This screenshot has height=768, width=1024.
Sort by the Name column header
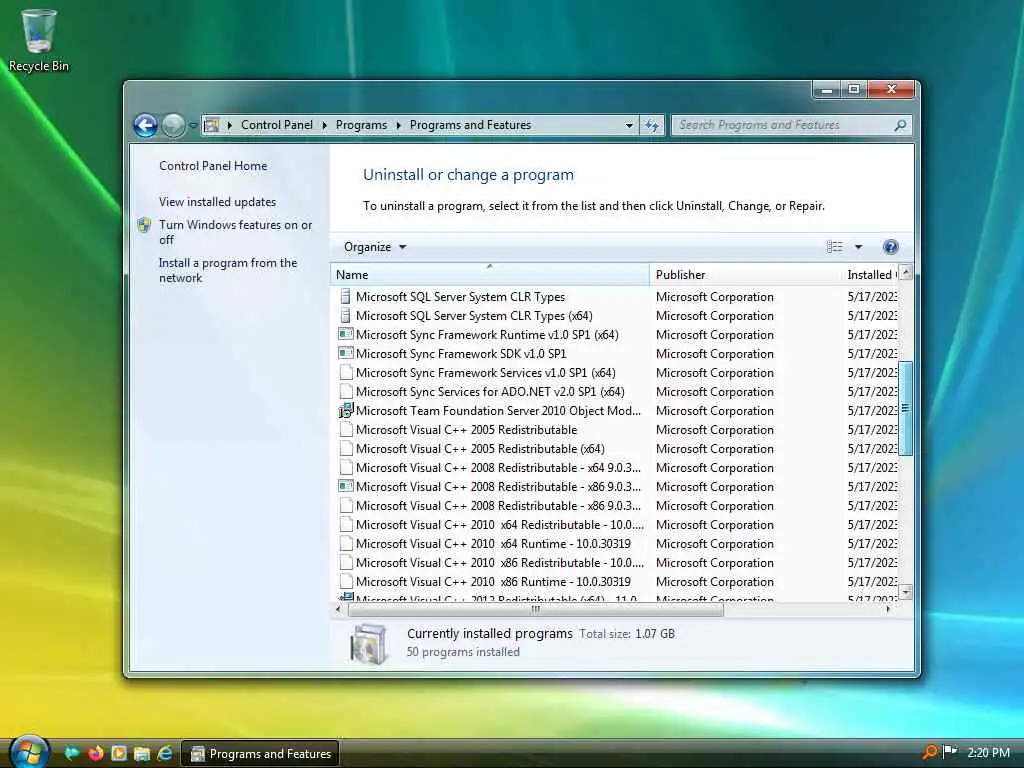click(490, 274)
